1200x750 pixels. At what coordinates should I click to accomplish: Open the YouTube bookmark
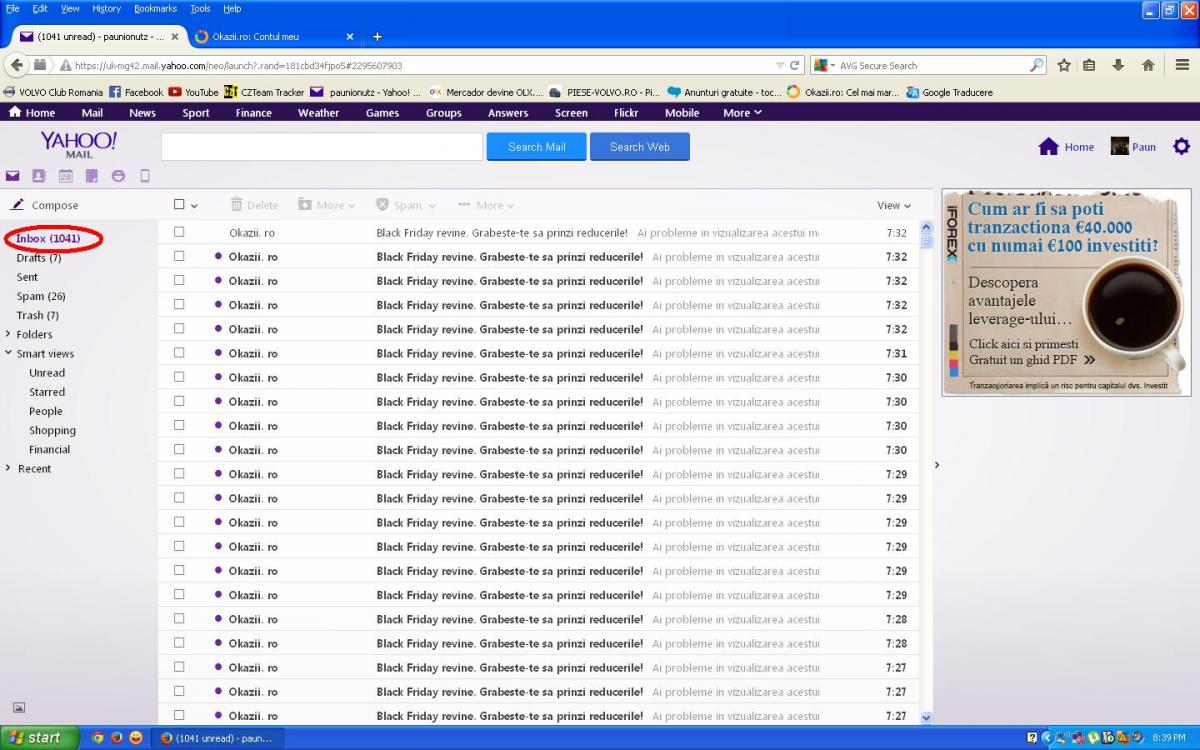(193, 92)
